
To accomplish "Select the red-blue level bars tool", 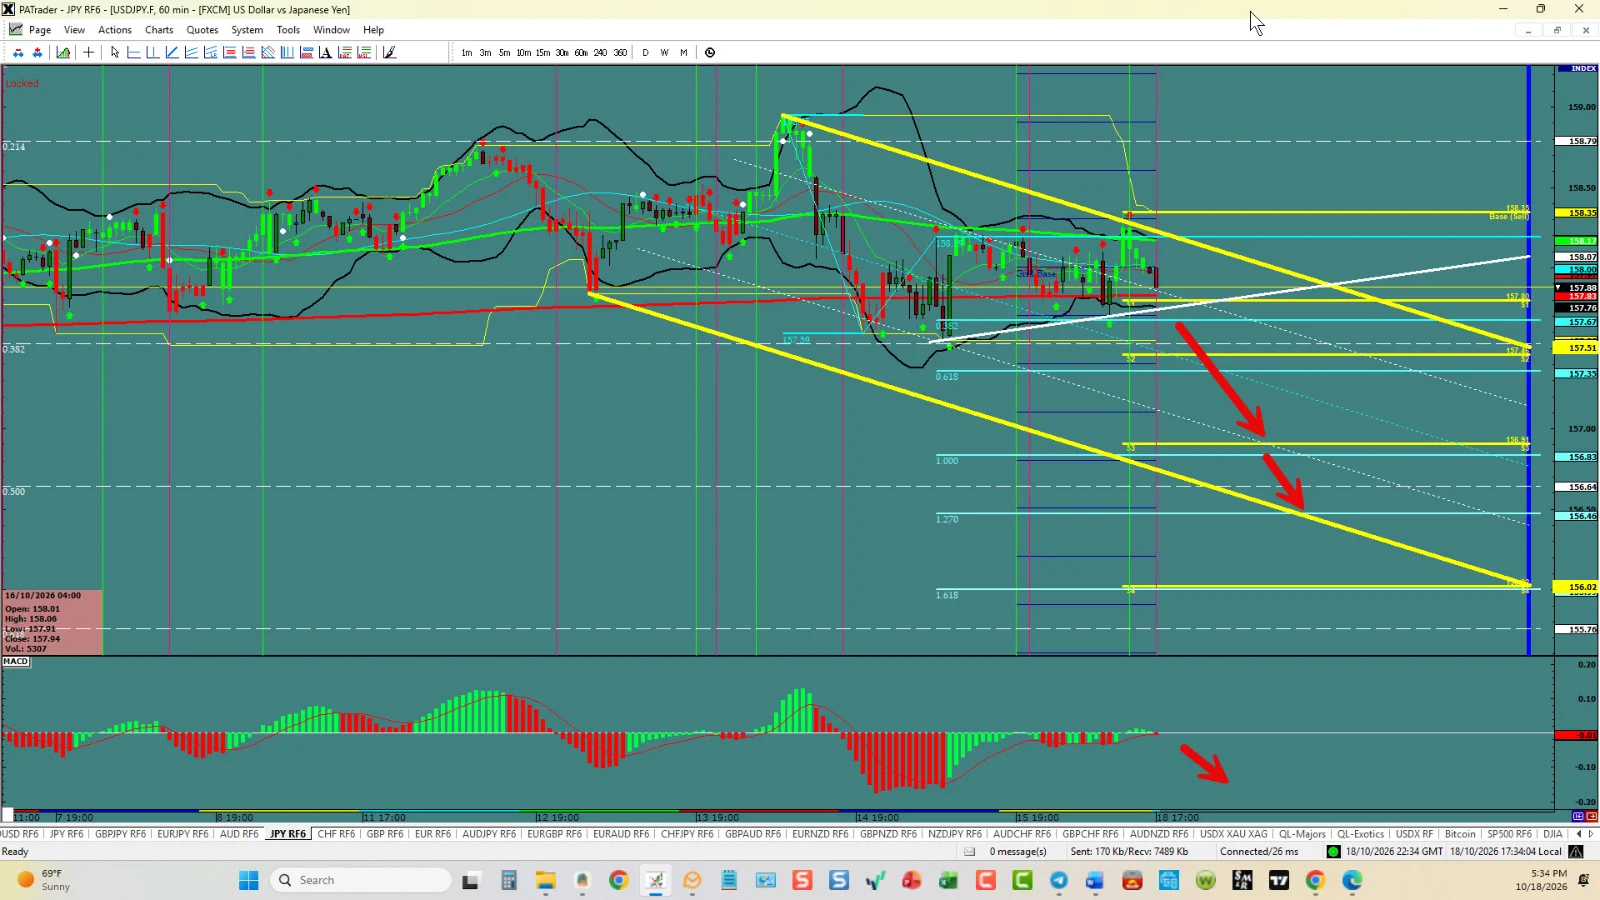I will 306,52.
